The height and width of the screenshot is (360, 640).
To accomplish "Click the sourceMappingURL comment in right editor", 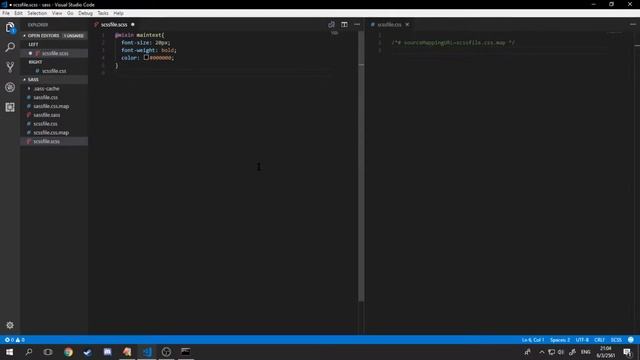I will click(453, 42).
